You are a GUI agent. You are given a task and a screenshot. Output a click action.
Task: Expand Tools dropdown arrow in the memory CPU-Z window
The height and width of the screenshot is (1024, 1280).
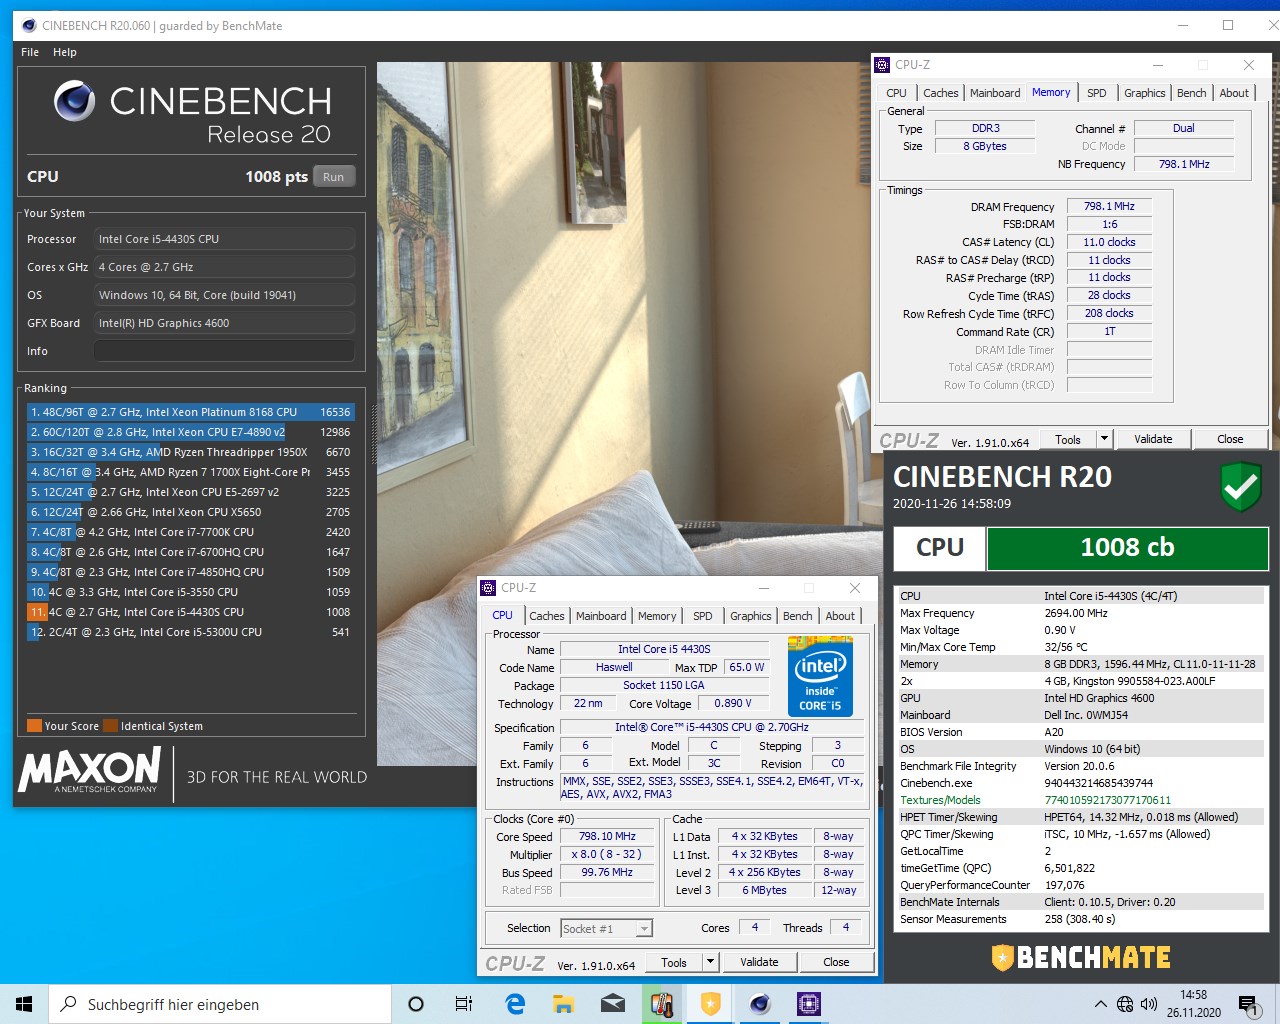coord(1104,439)
